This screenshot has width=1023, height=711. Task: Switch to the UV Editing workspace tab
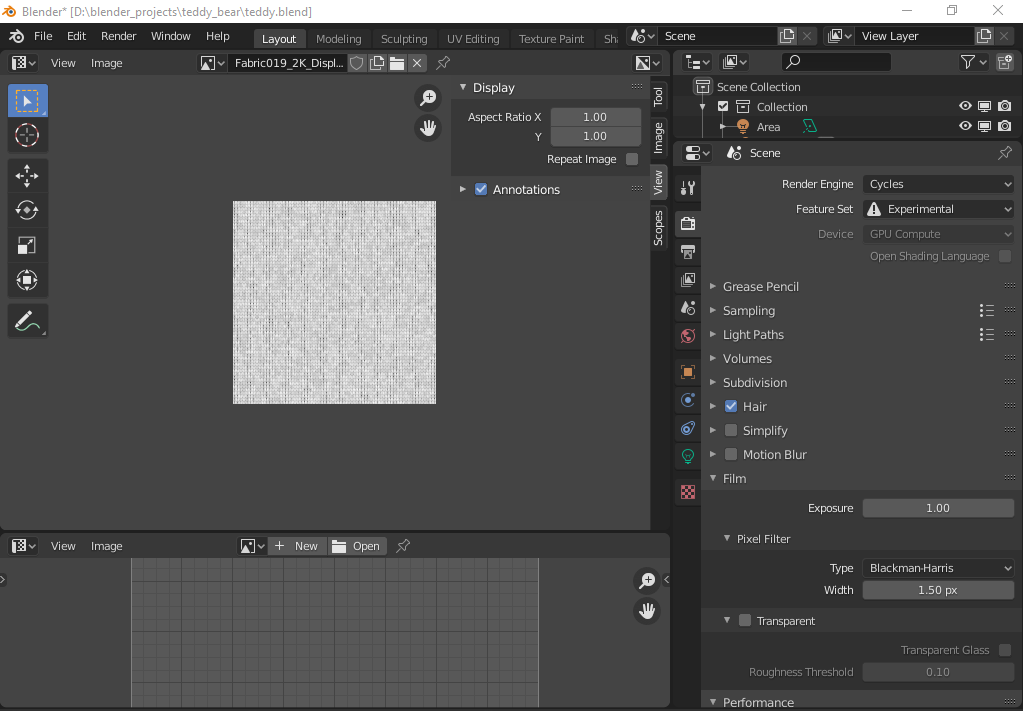(x=472, y=38)
